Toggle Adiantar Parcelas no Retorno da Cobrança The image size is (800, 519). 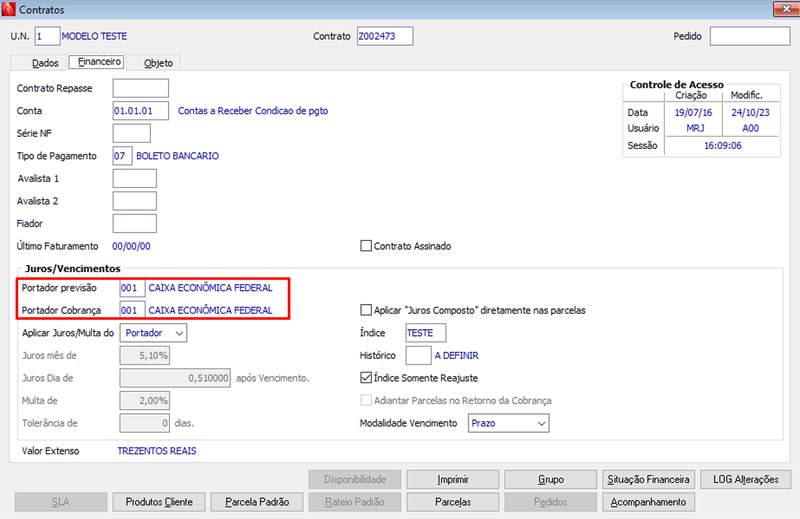click(x=366, y=400)
